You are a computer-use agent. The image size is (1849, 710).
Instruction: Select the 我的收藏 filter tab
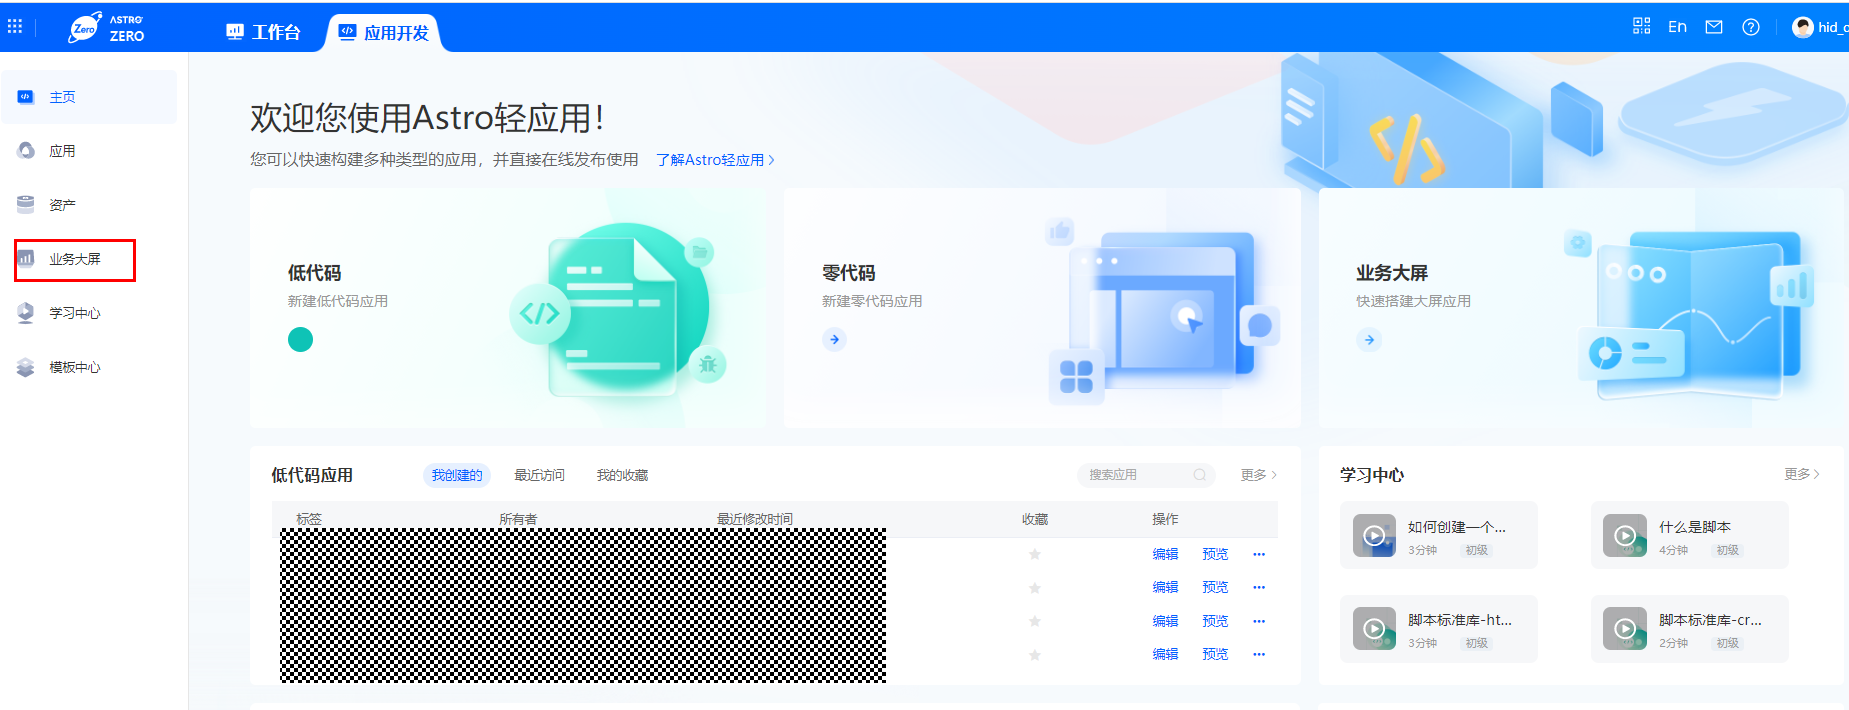(x=622, y=475)
